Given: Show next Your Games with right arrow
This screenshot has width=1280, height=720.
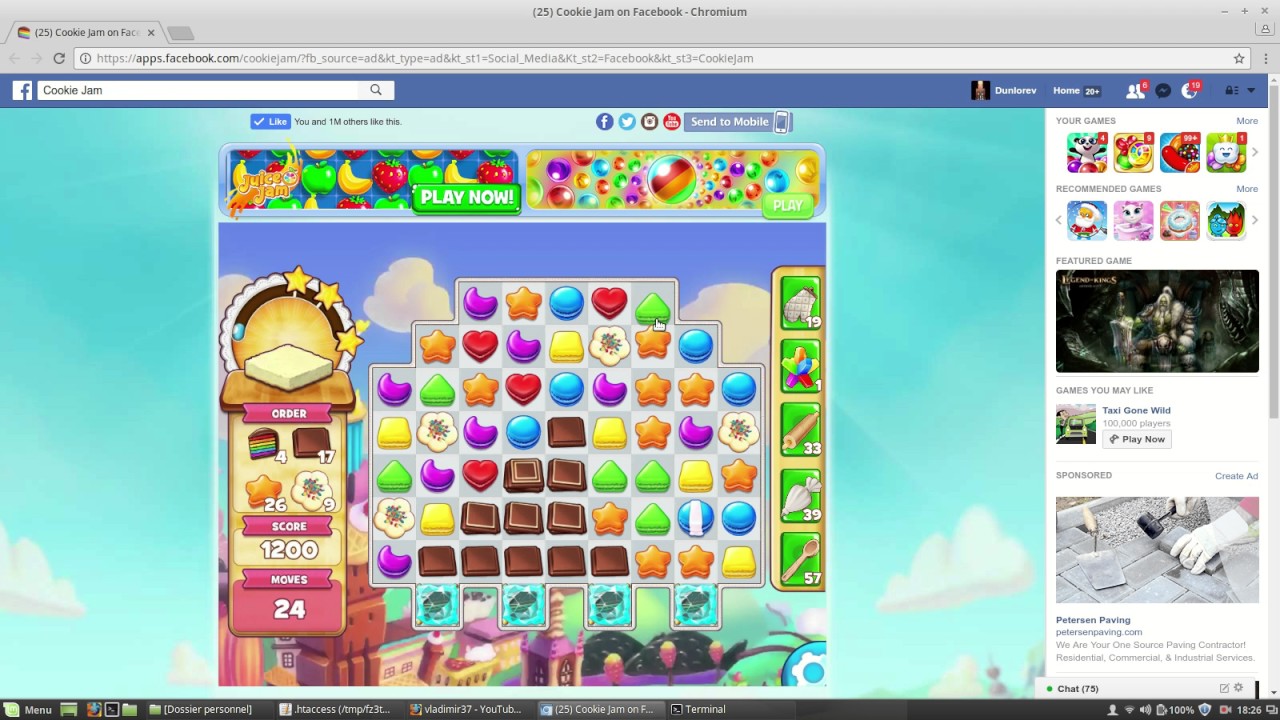Looking at the screenshot, I should click(1255, 153).
